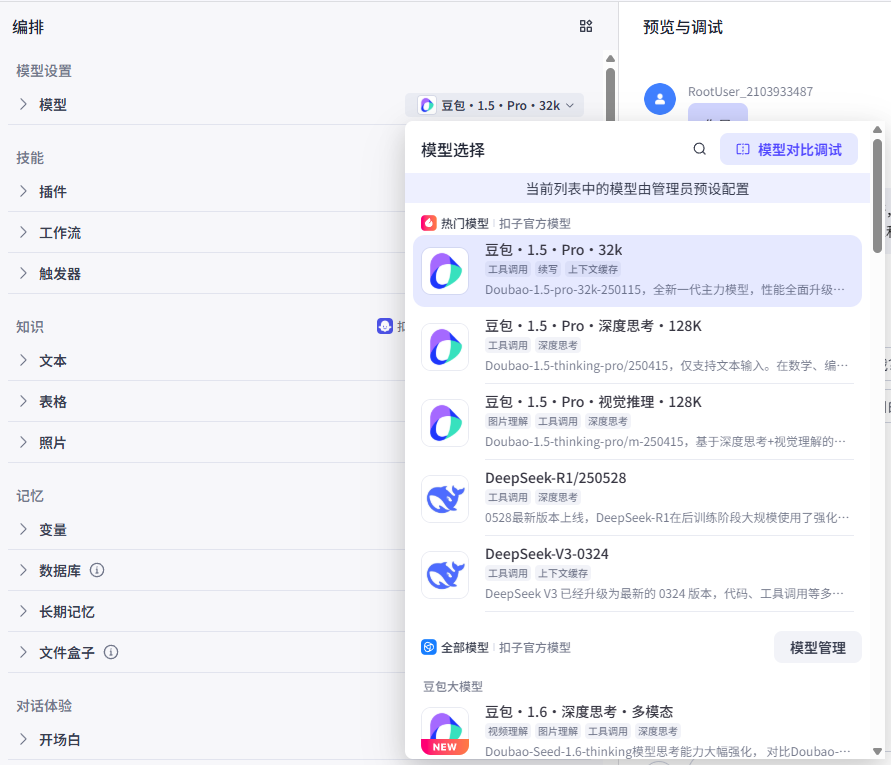Click the scroll-down arrow of model list

[x=877, y=751]
